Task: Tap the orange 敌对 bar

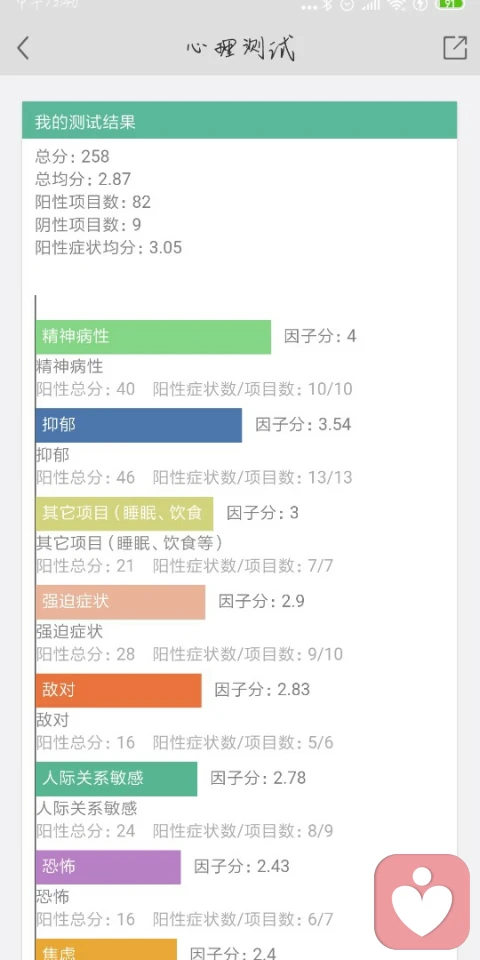Action: tap(119, 690)
